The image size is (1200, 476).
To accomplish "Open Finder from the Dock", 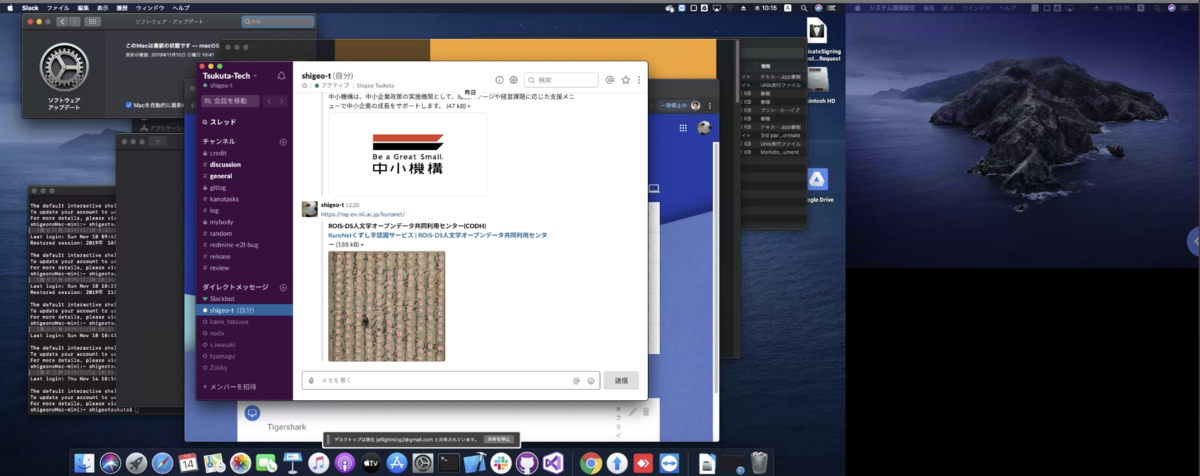I will click(84, 463).
